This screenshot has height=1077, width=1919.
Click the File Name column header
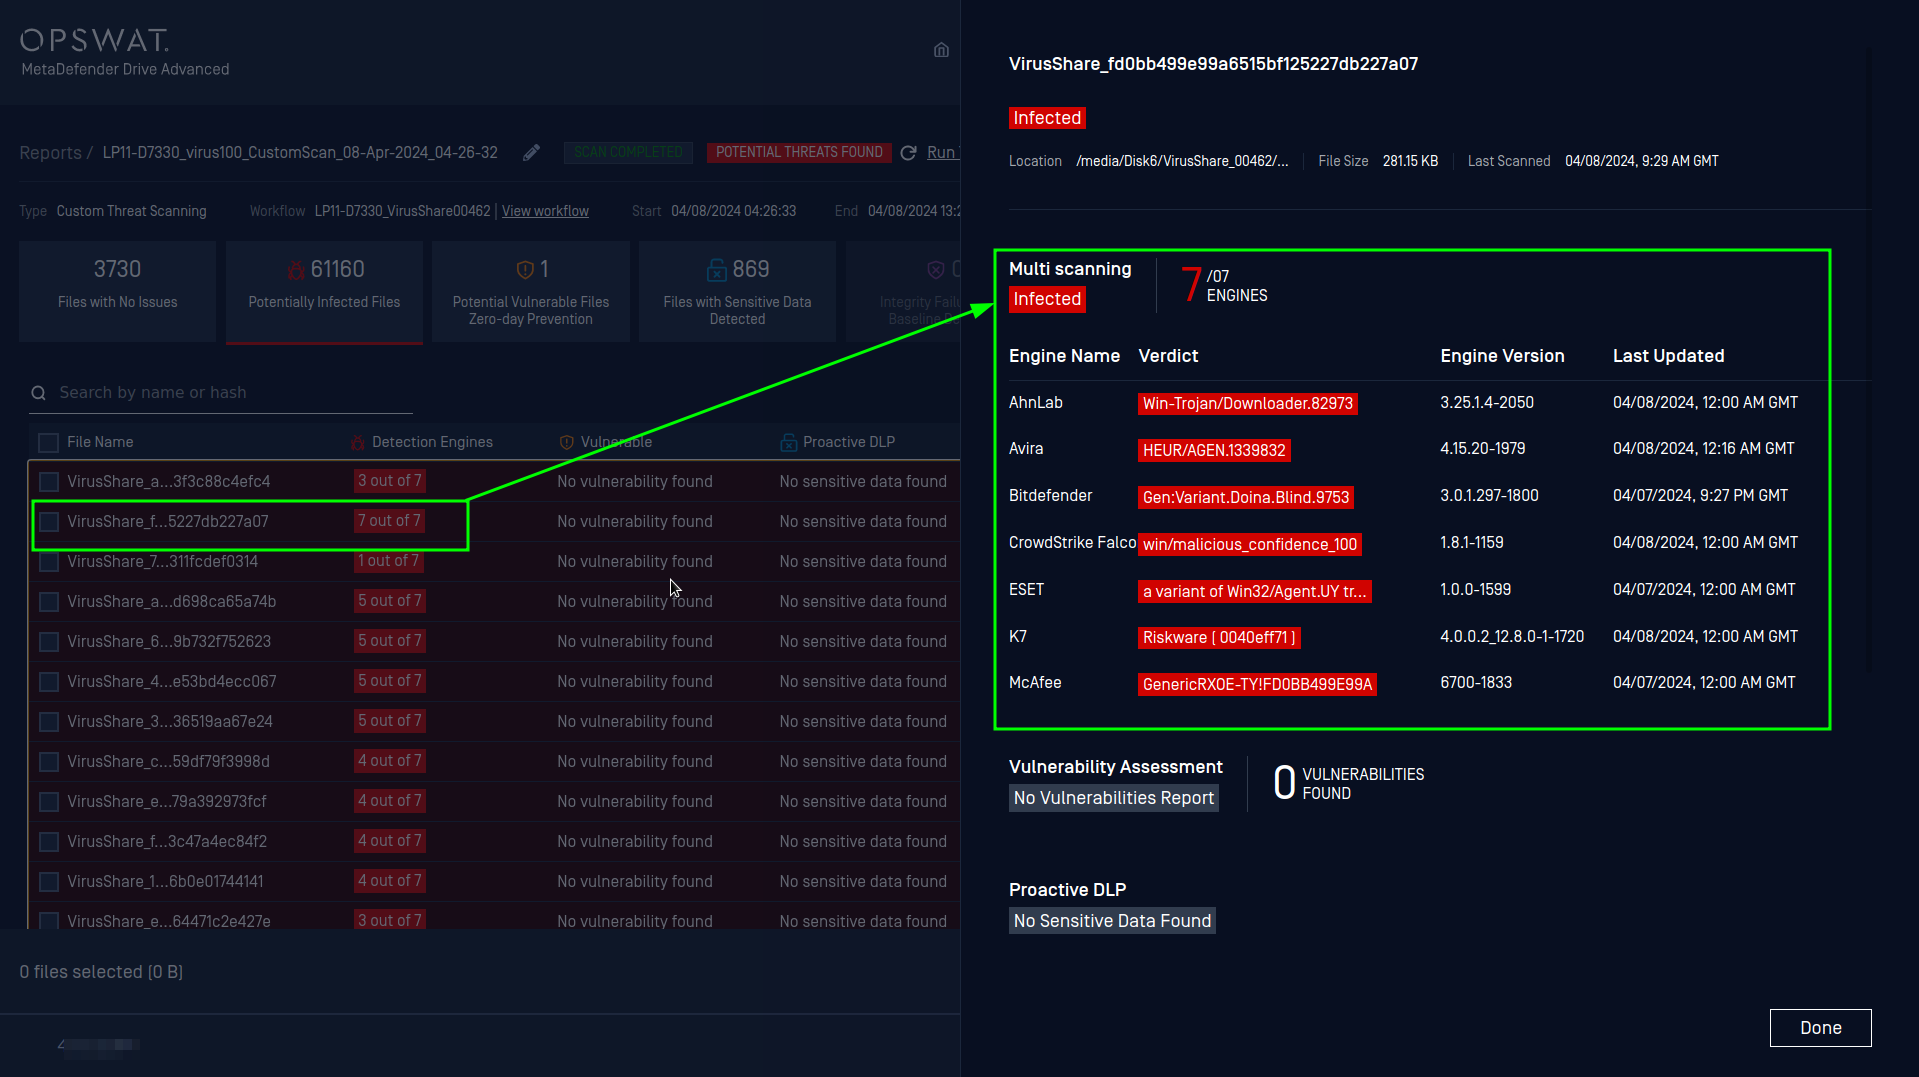[100, 442]
